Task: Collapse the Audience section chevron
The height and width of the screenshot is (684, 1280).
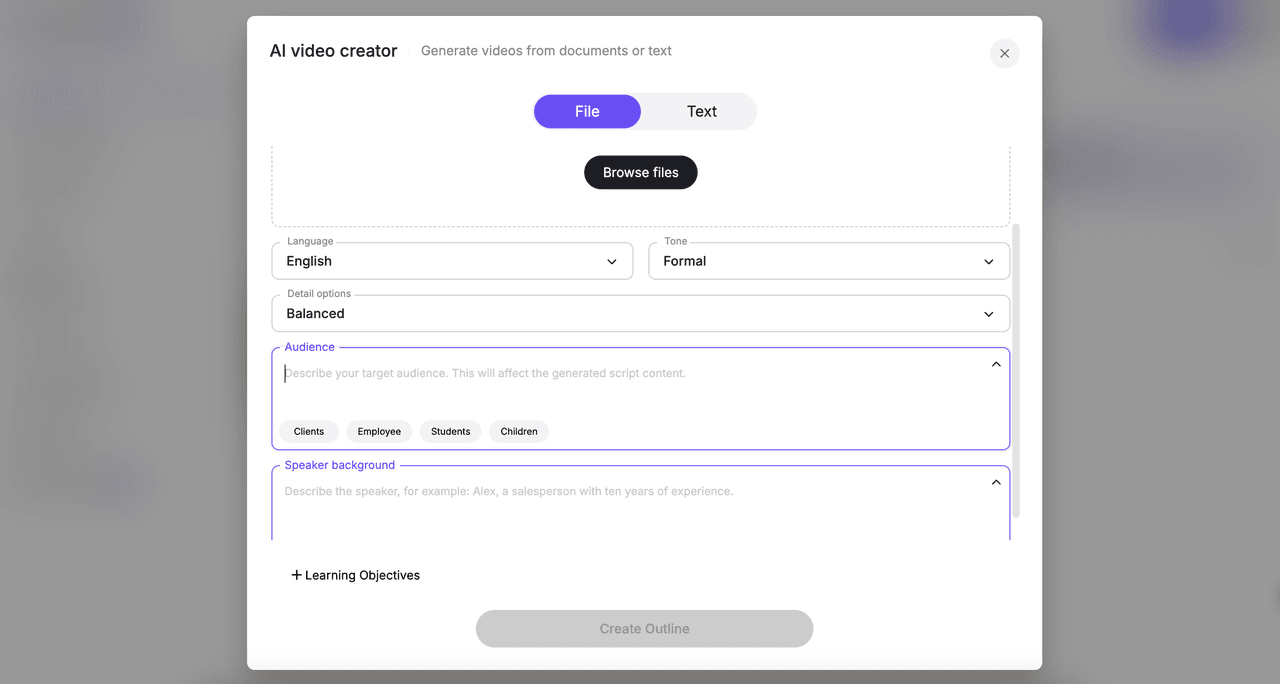Action: click(996, 364)
